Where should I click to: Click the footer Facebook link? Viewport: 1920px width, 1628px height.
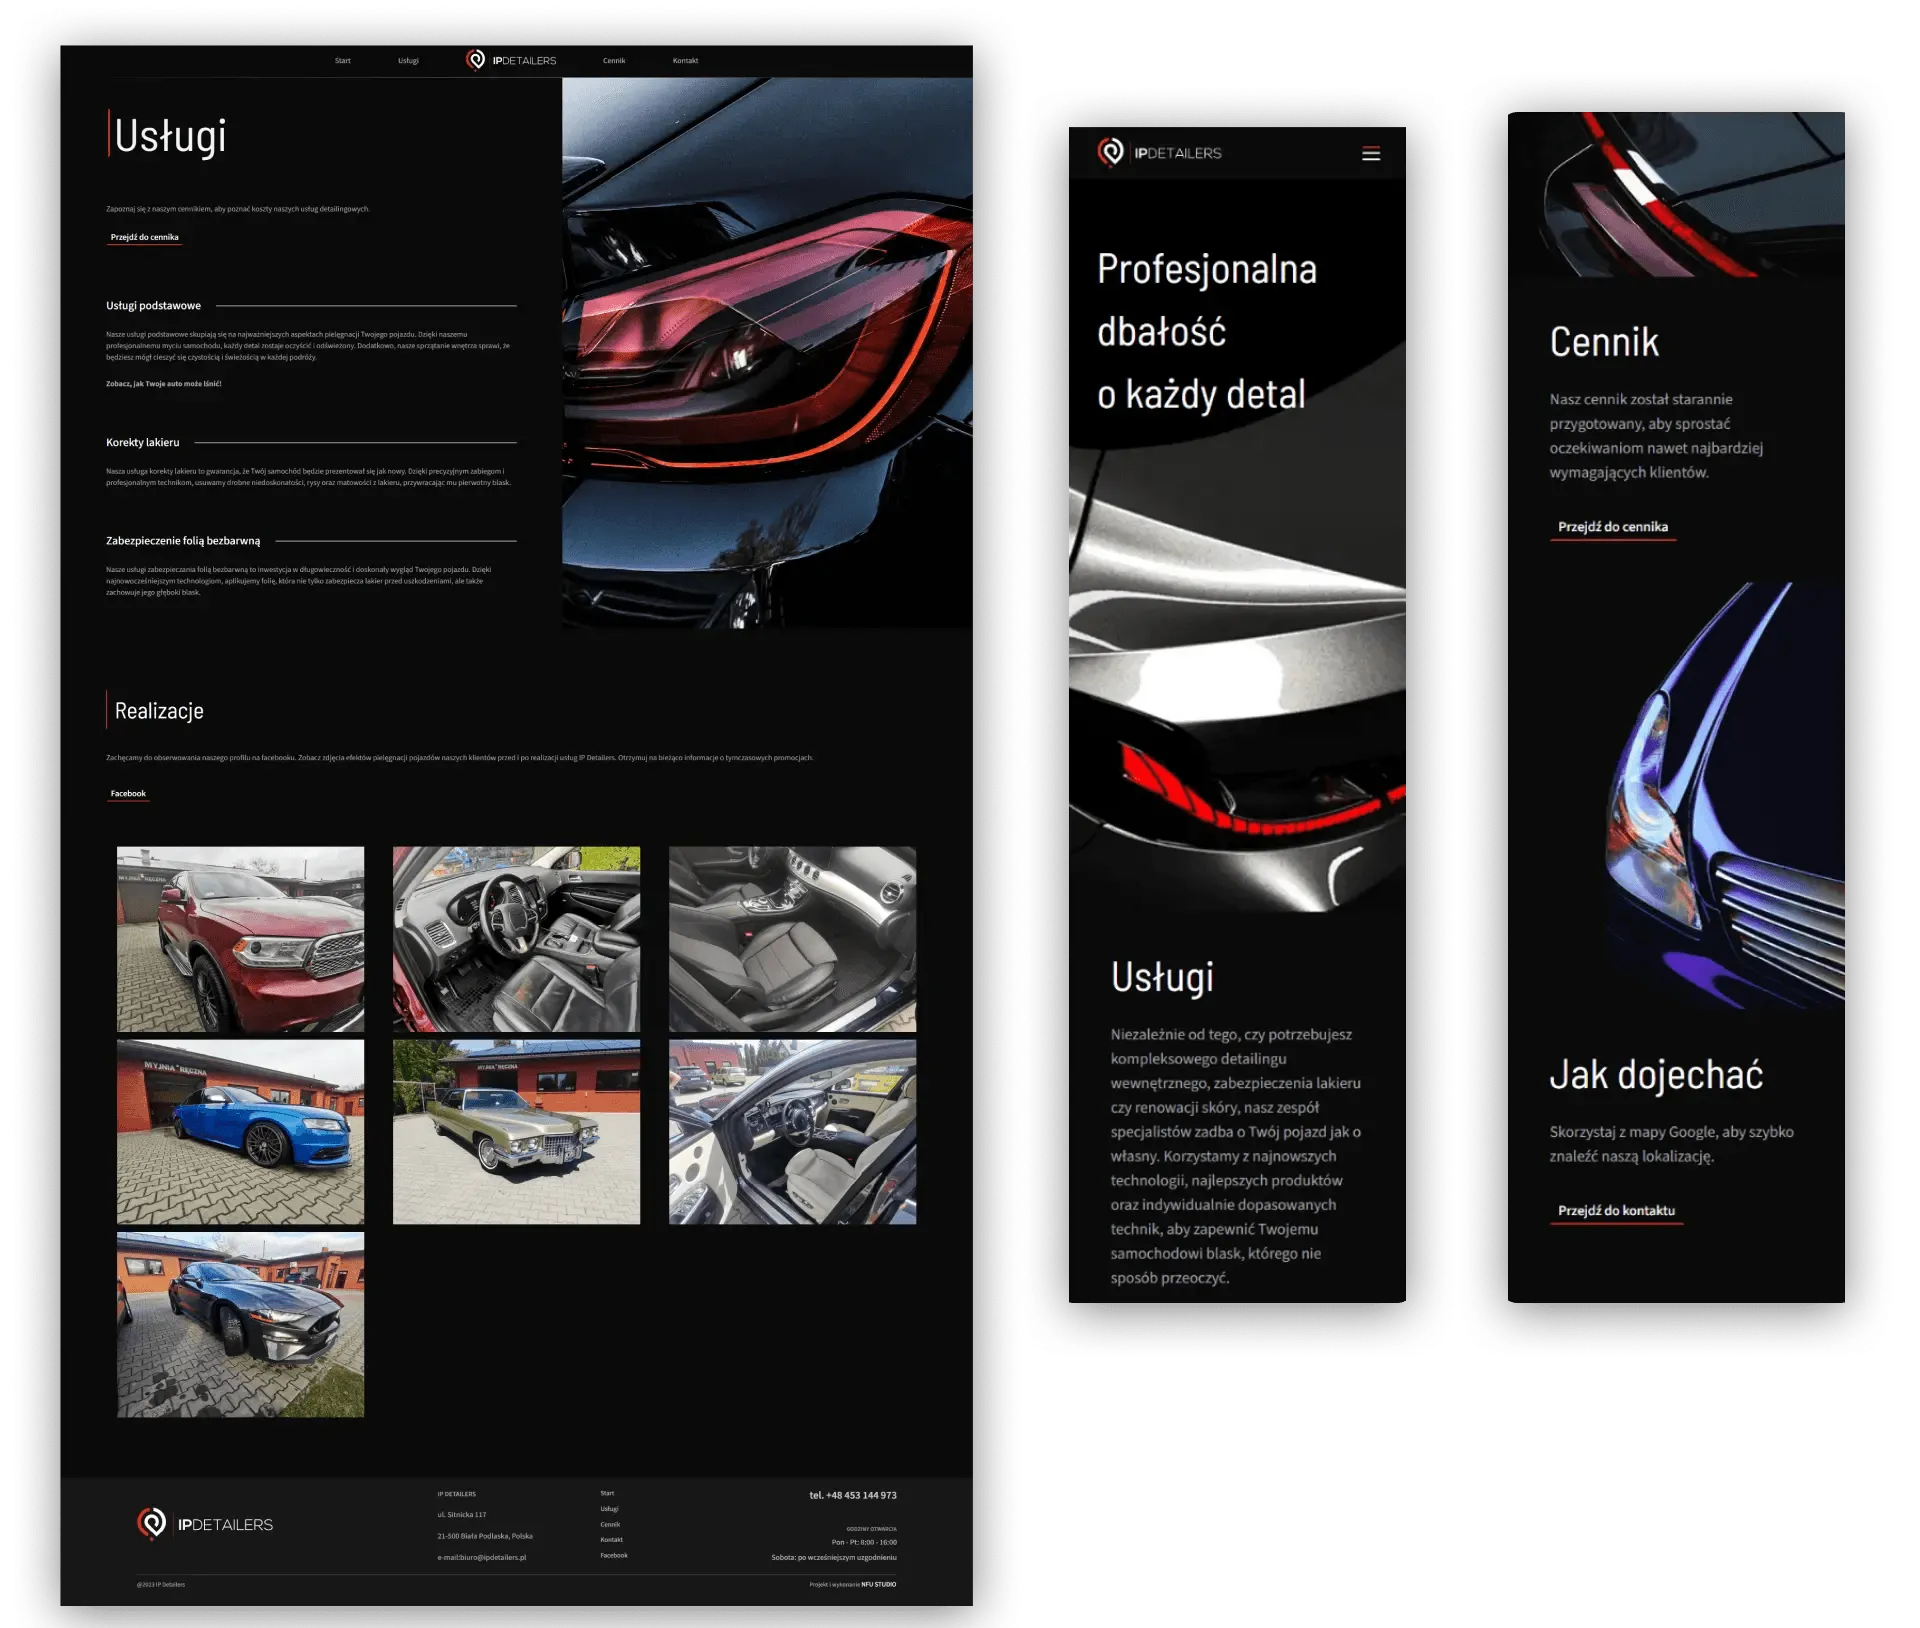pos(614,1555)
